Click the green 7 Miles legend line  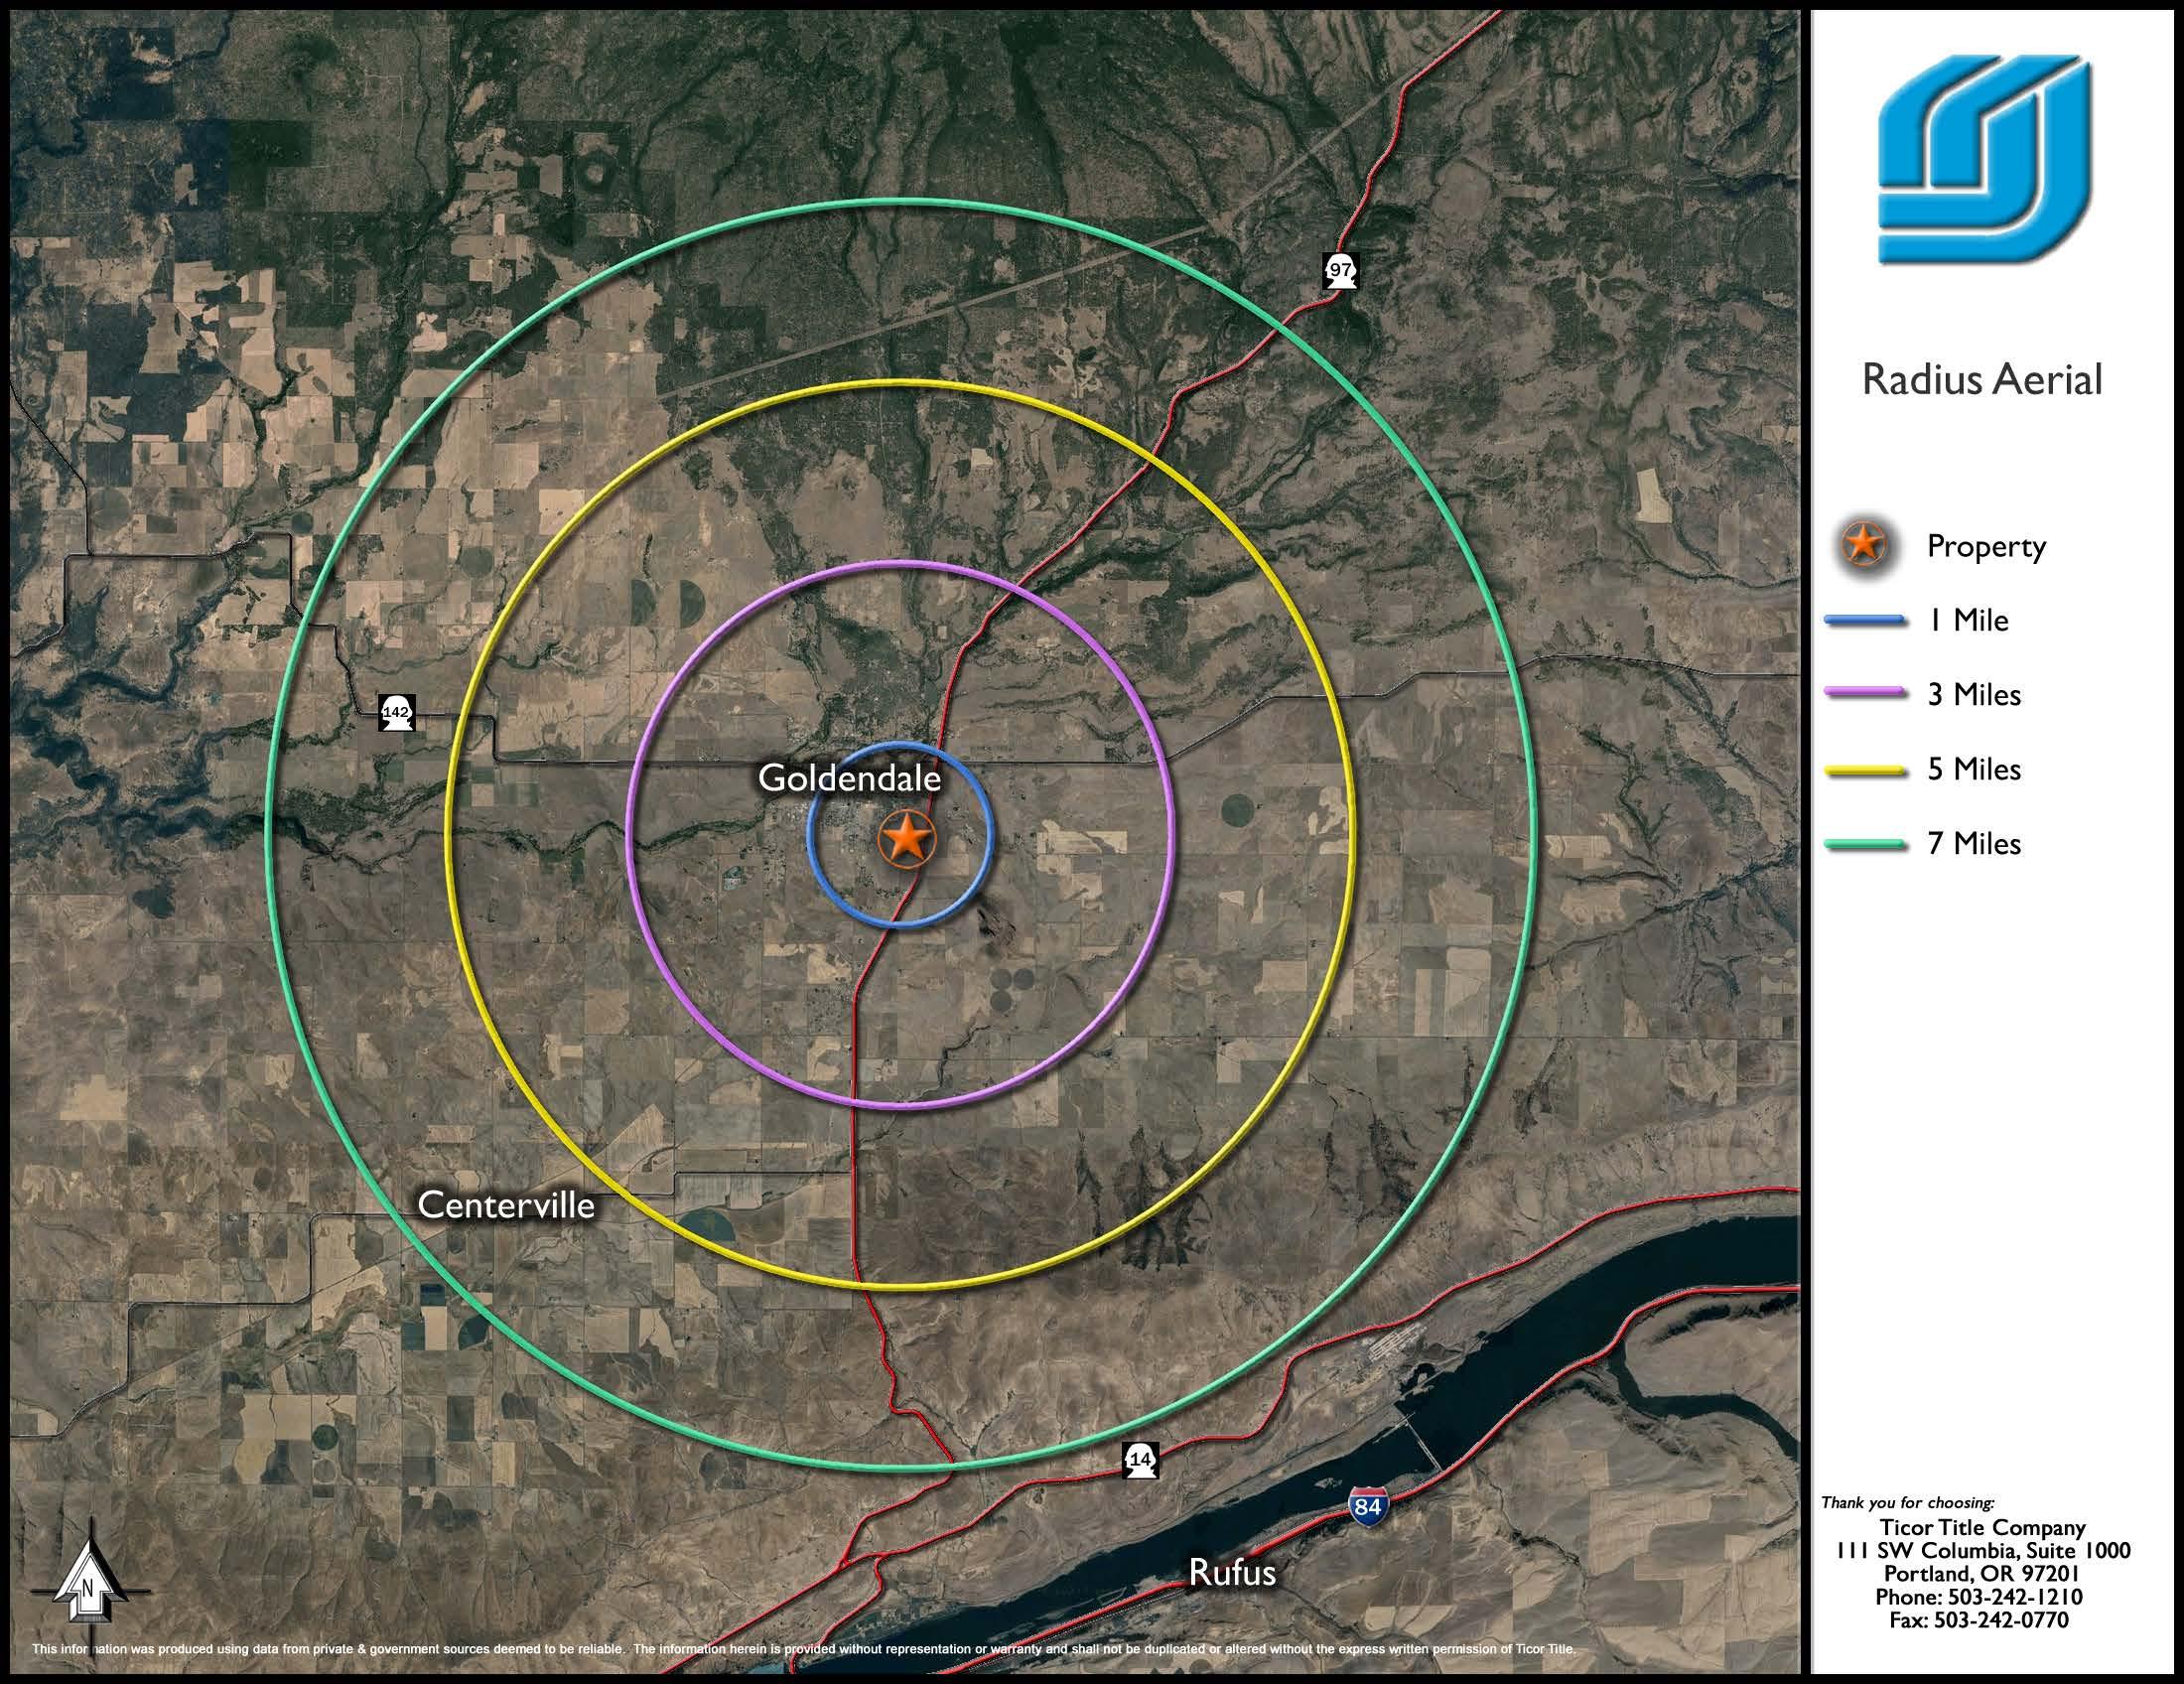pos(1865,844)
